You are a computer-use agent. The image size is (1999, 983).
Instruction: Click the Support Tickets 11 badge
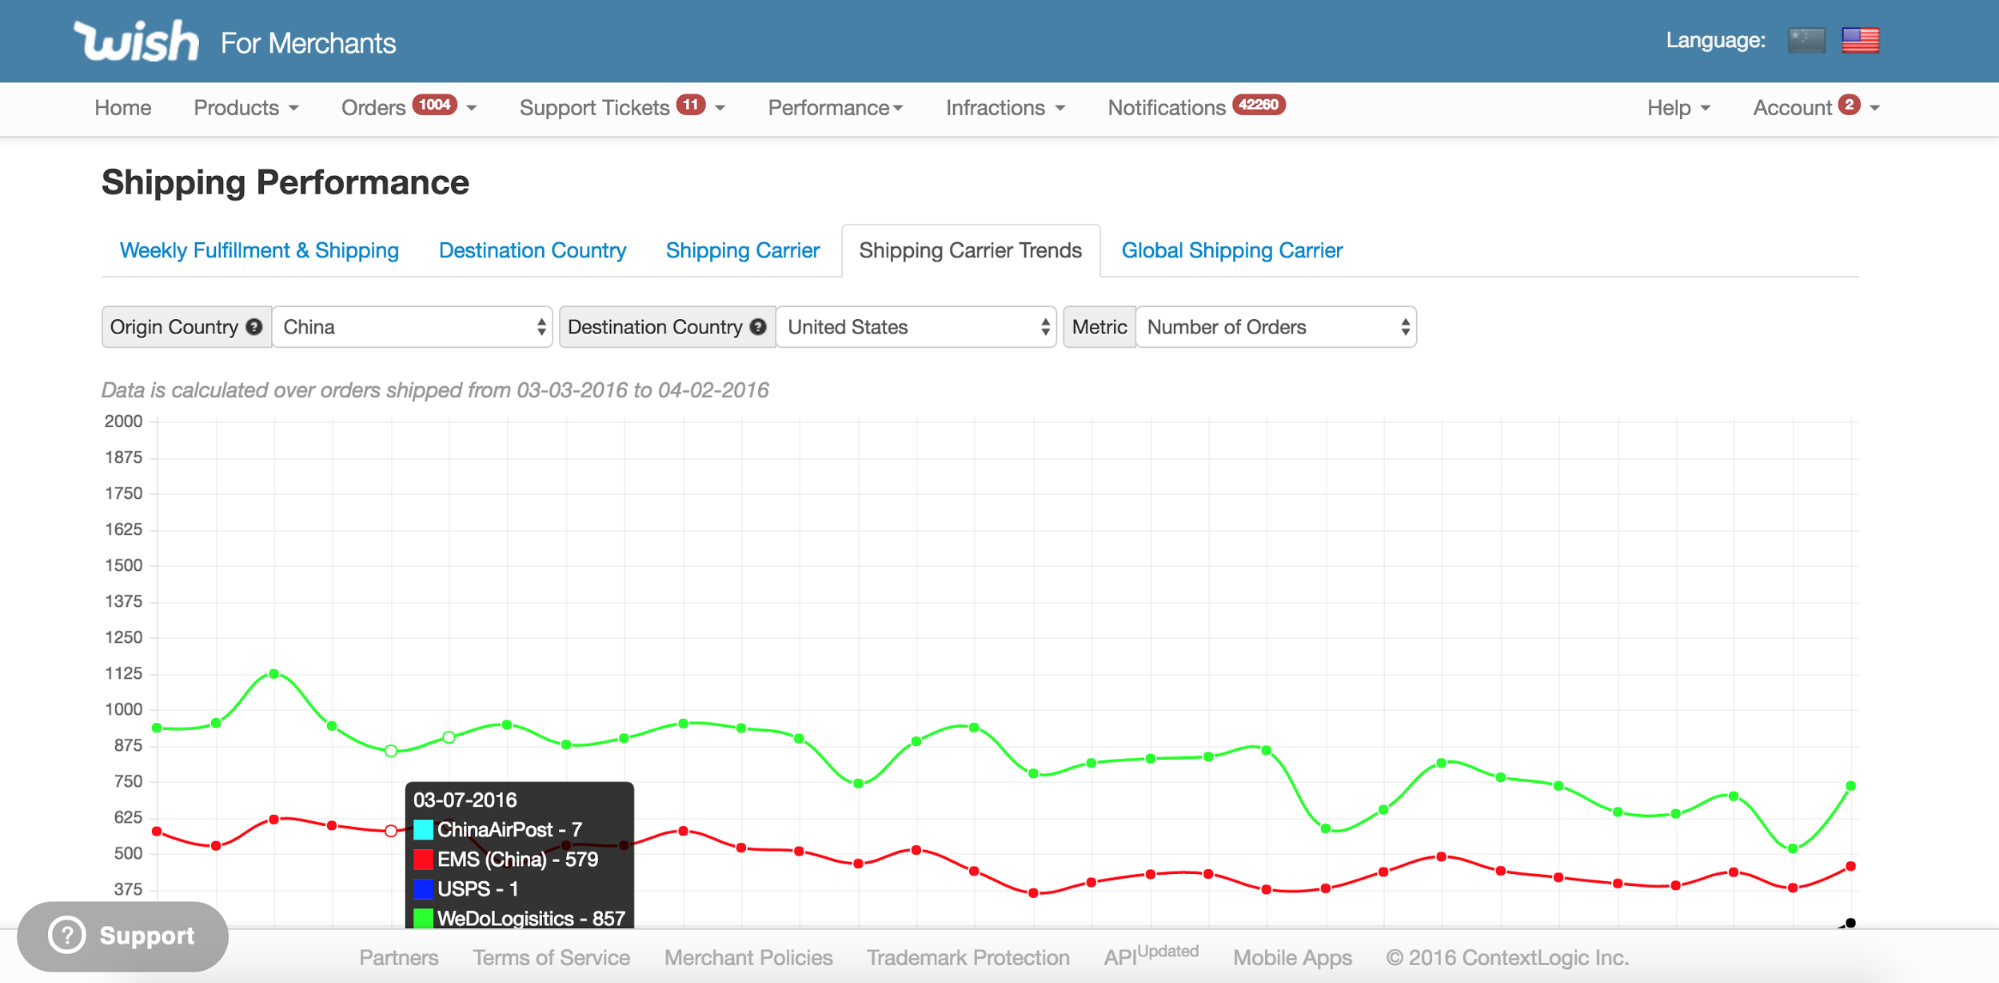691,105
